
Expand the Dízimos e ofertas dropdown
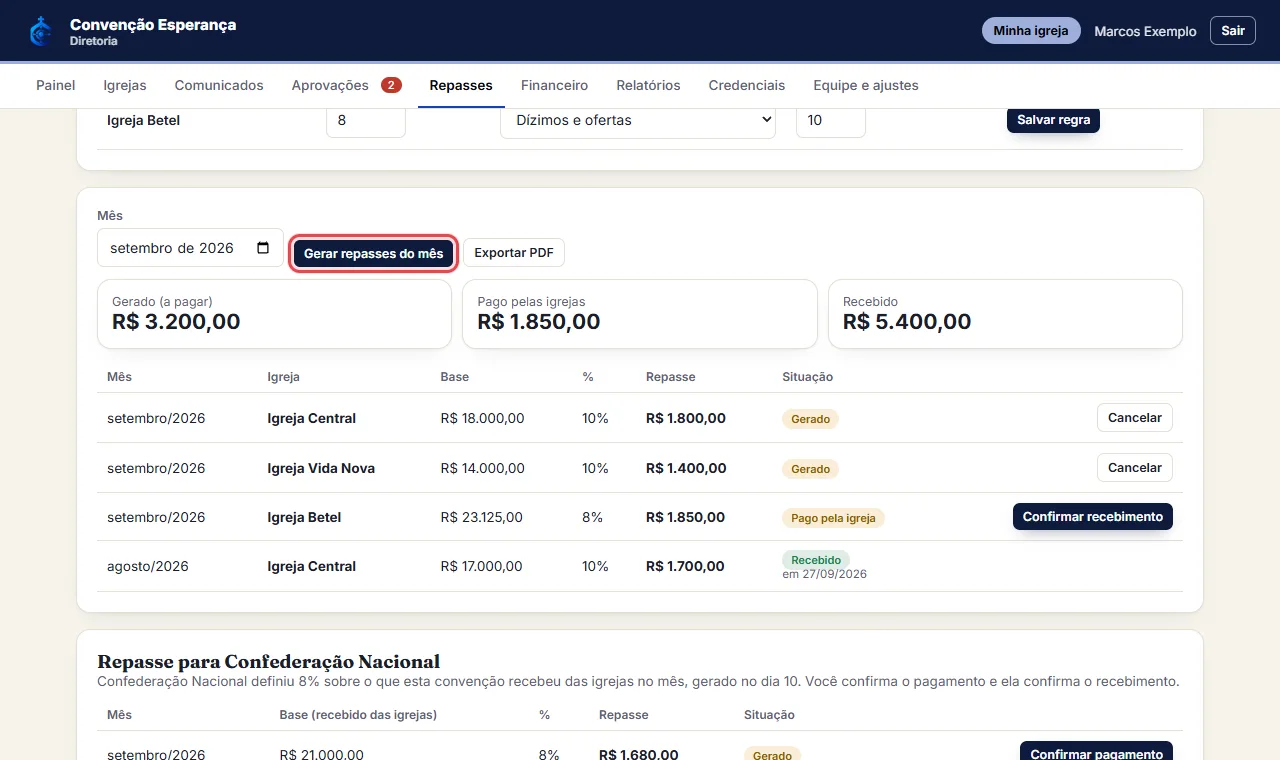638,120
